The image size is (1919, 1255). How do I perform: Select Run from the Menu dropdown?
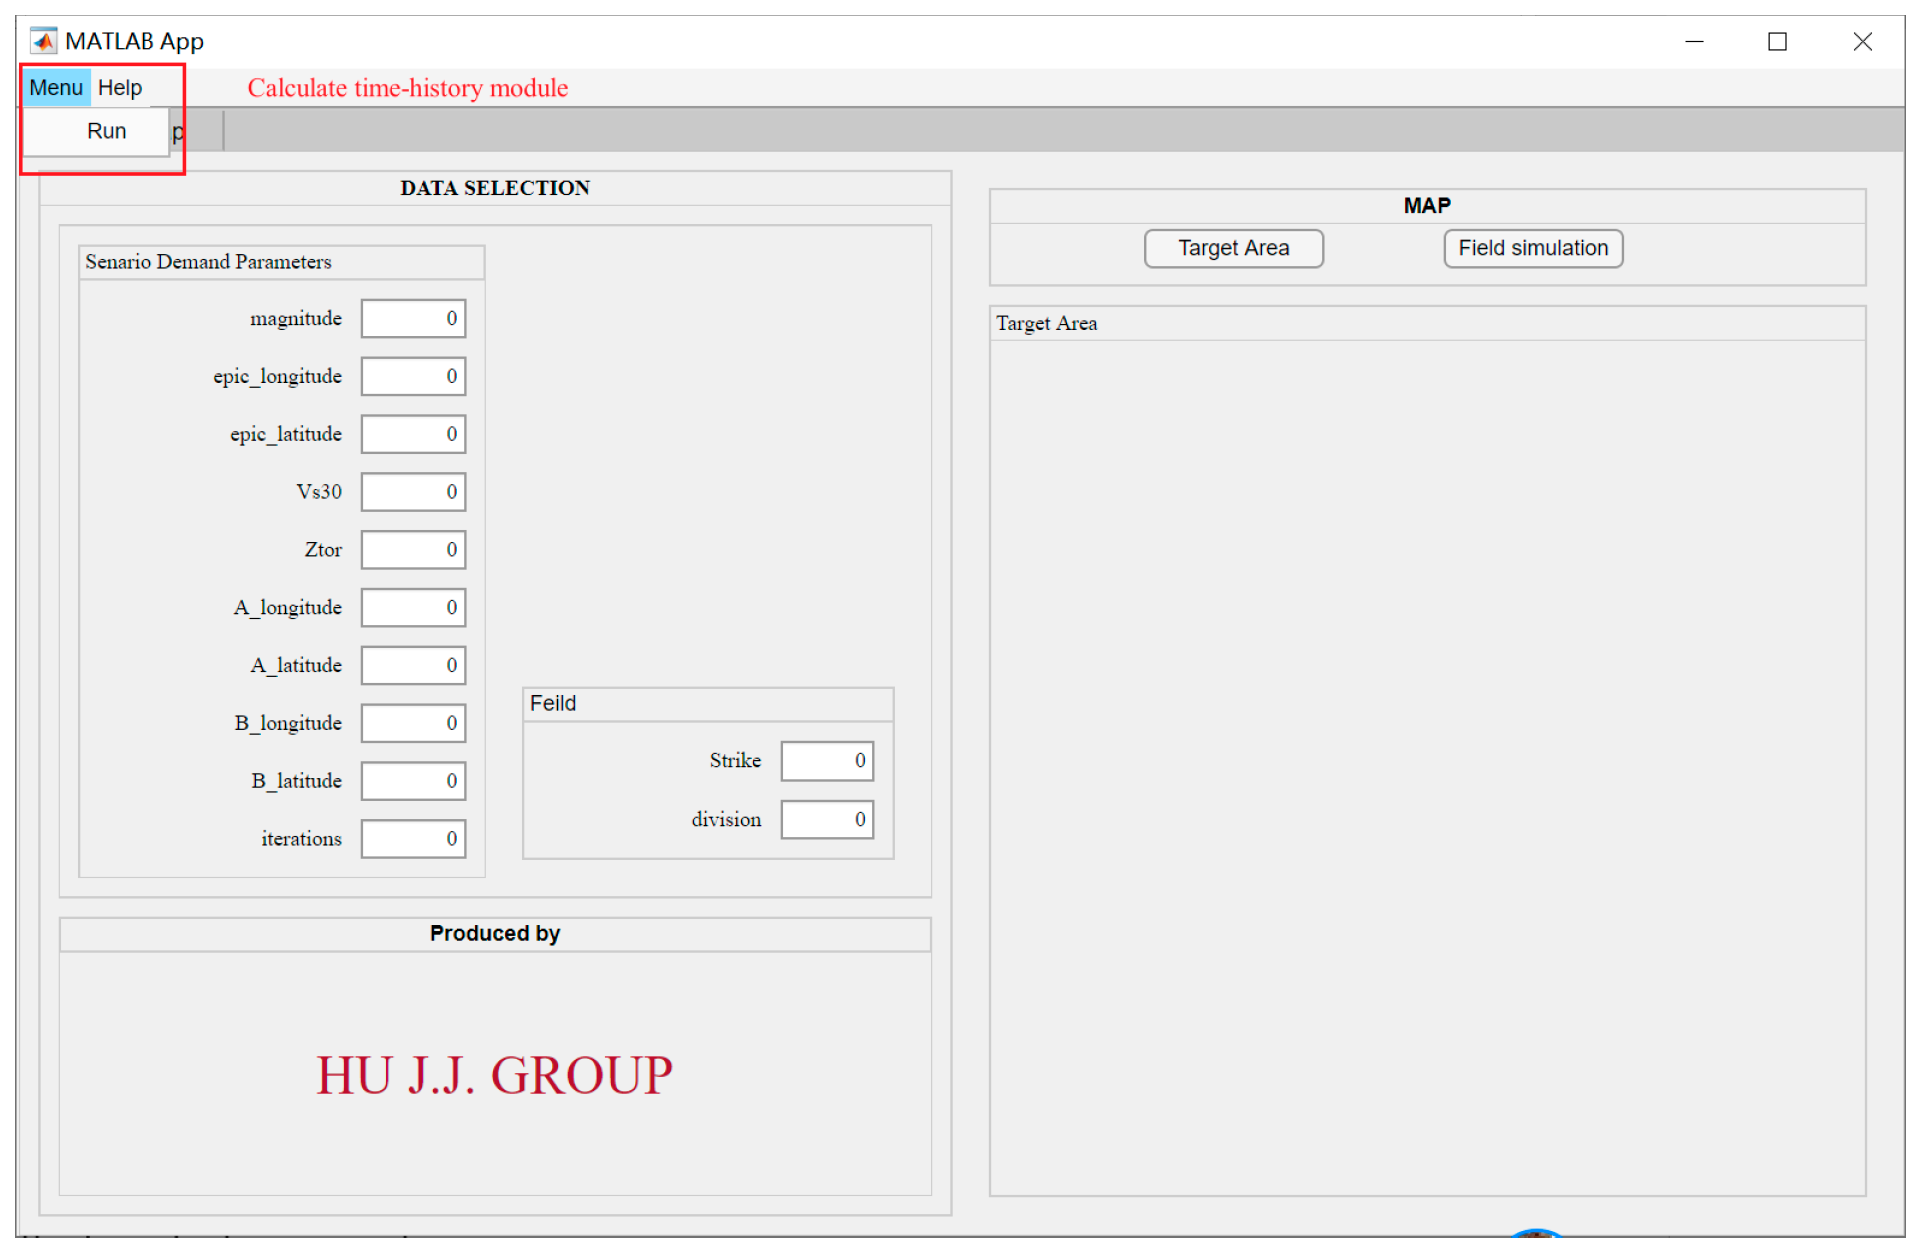tap(106, 131)
